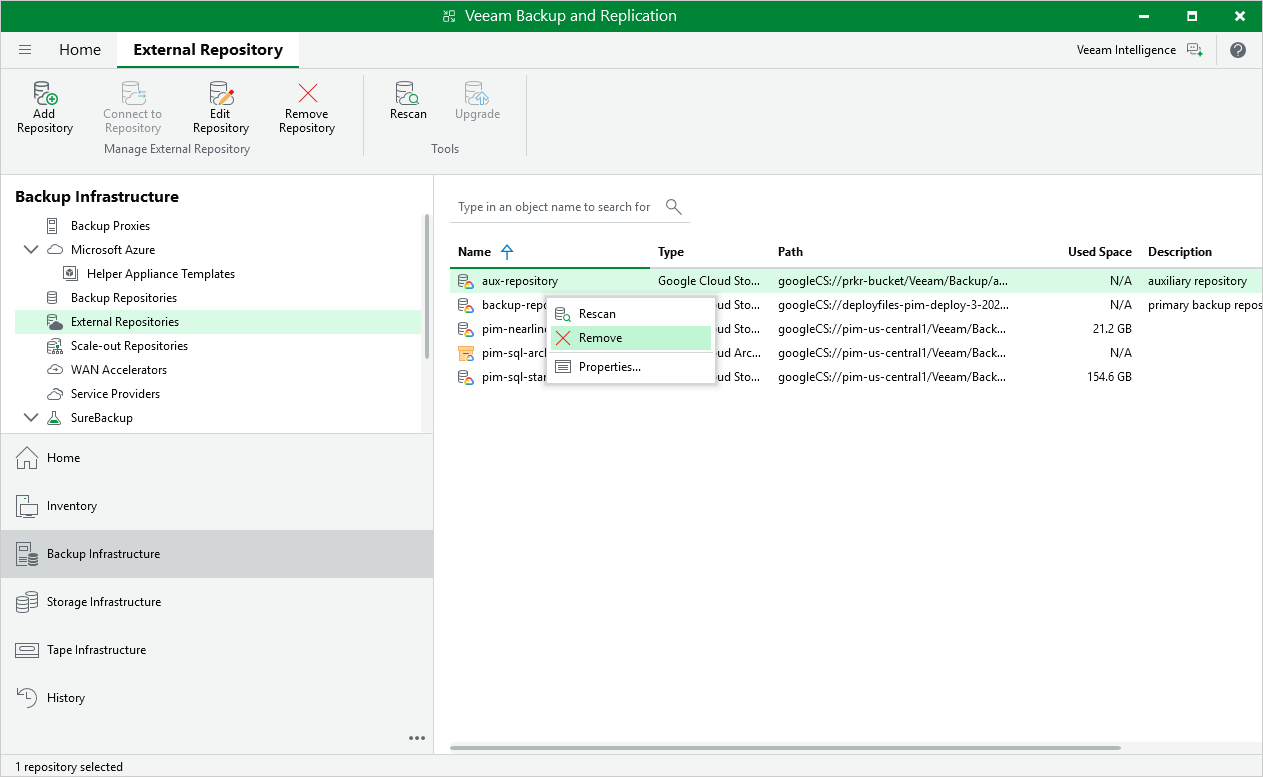This screenshot has height=777, width=1263.
Task: Click the Add Repository ribbon icon
Action: click(45, 93)
